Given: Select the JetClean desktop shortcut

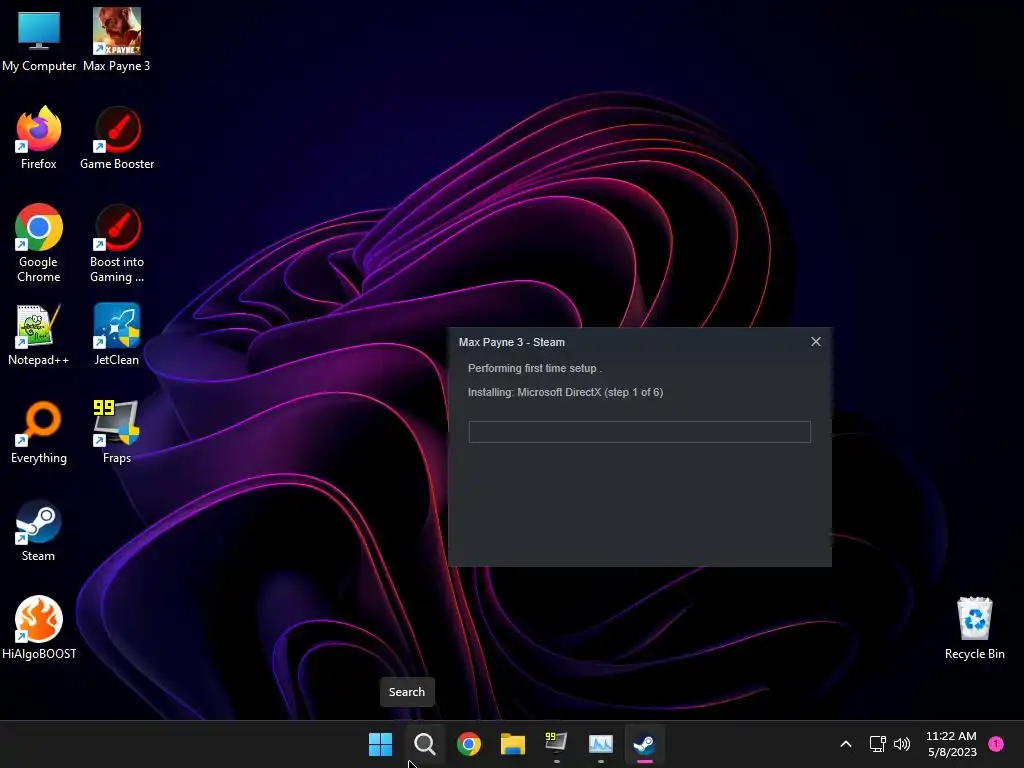Looking at the screenshot, I should point(117,334).
